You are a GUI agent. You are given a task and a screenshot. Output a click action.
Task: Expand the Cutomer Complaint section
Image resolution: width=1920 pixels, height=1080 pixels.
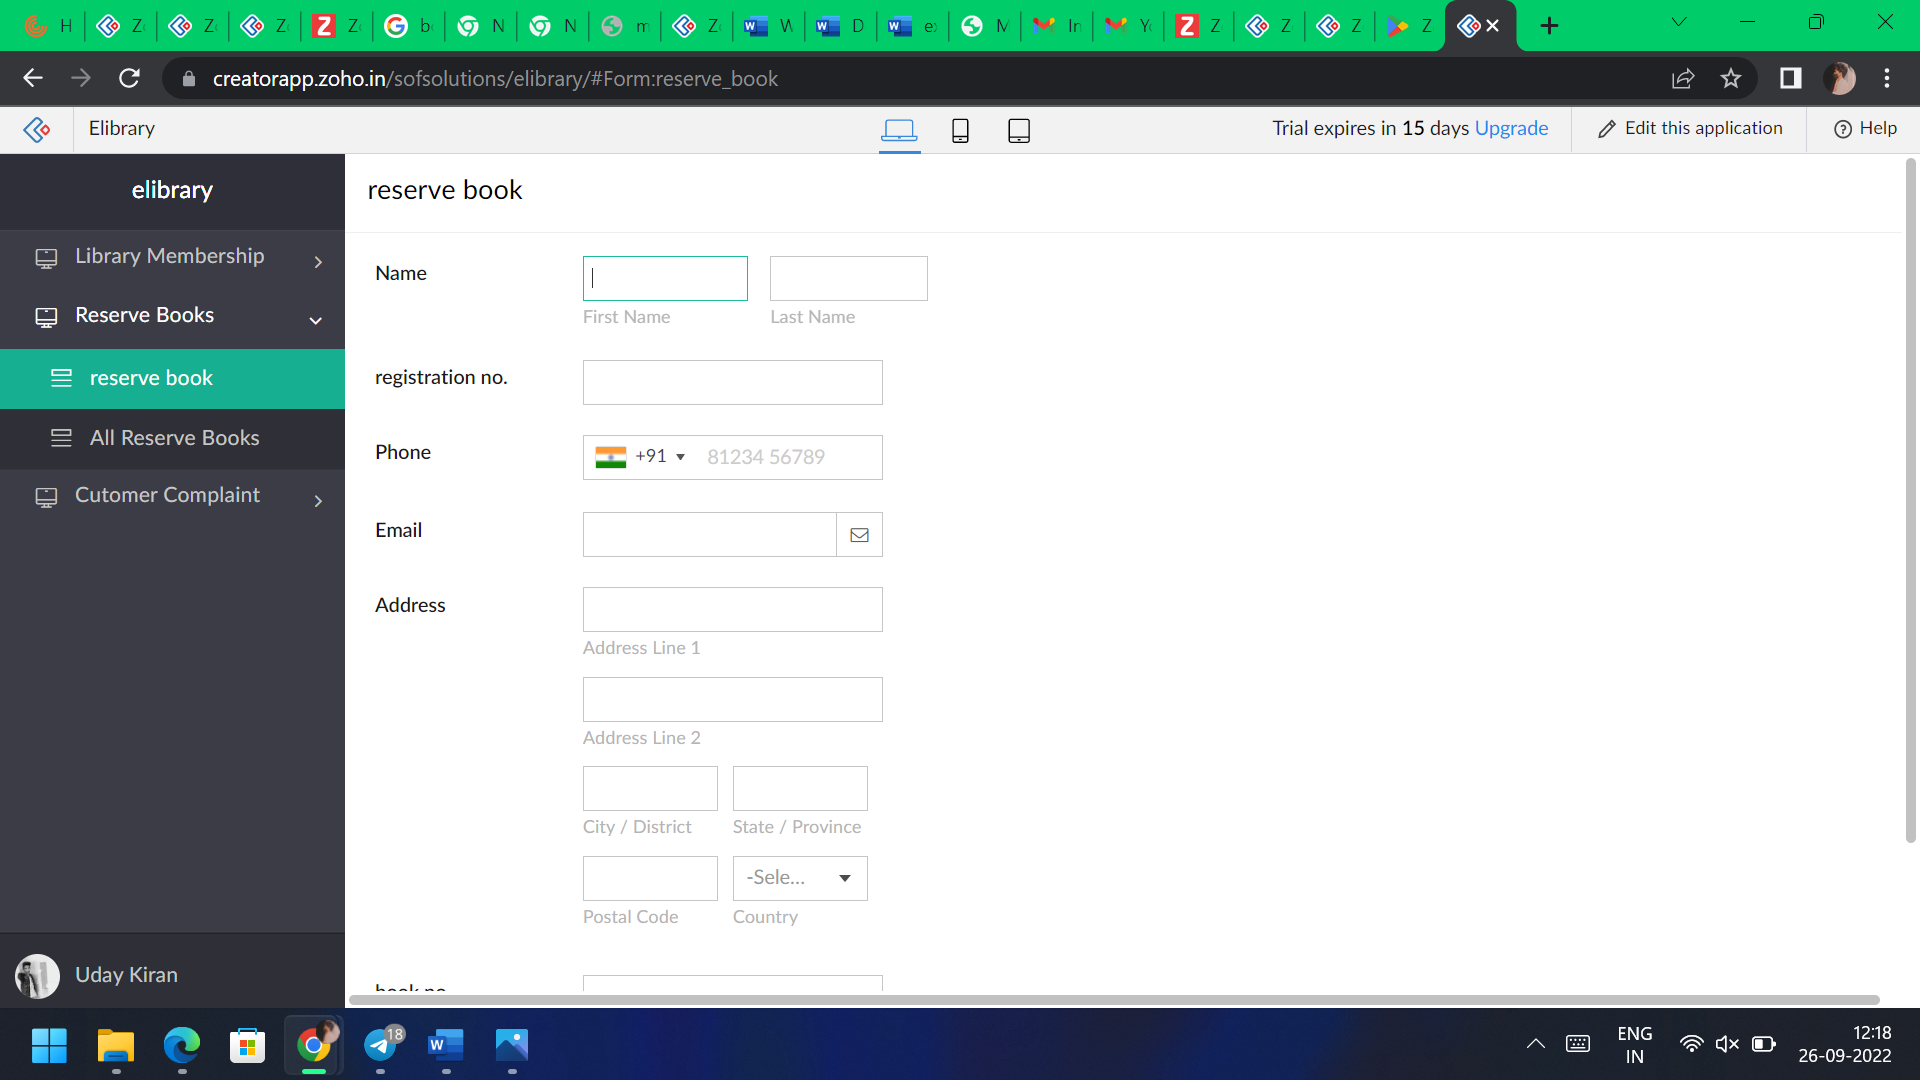click(318, 500)
